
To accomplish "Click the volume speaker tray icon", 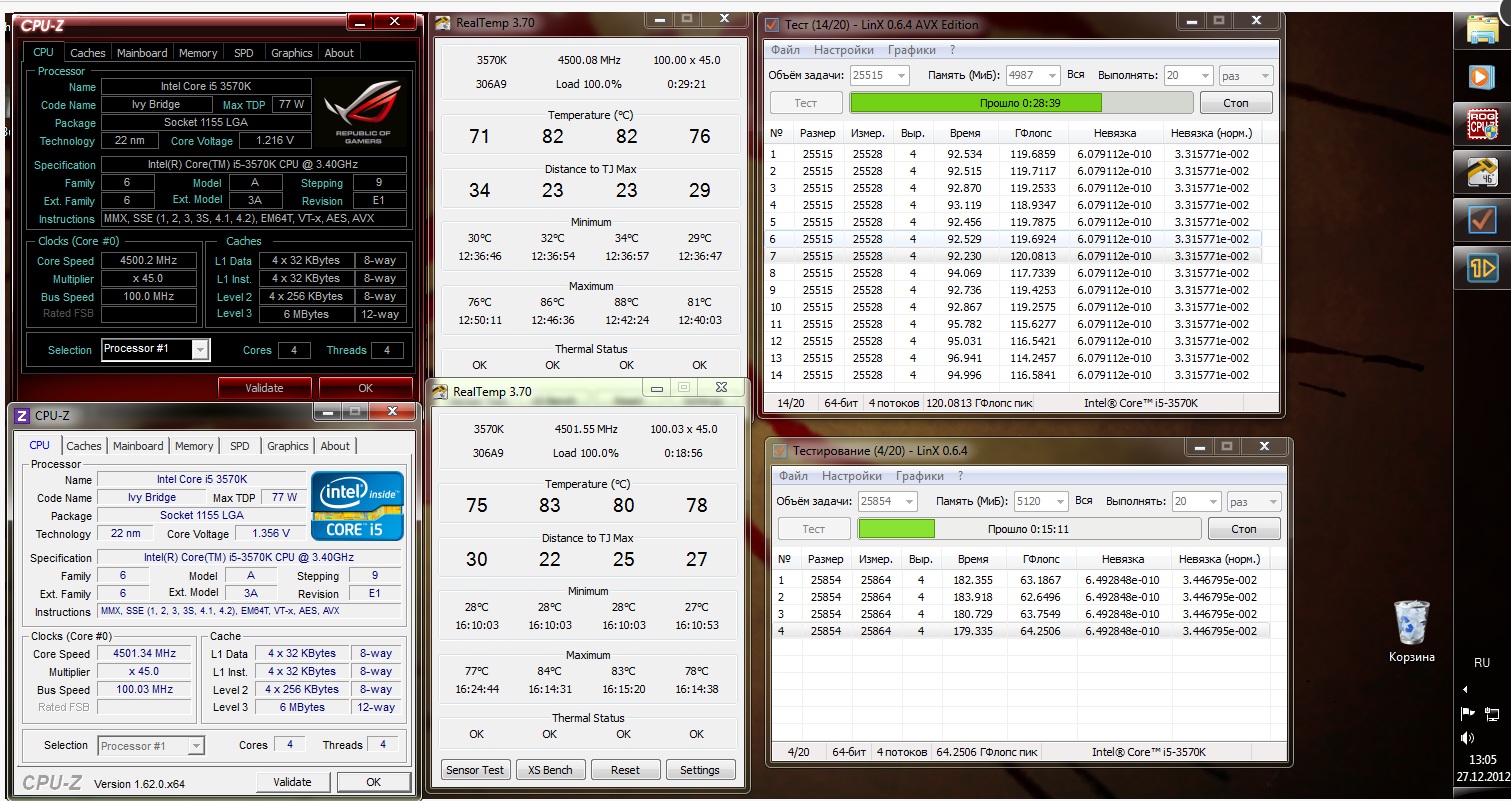I will [x=1467, y=738].
